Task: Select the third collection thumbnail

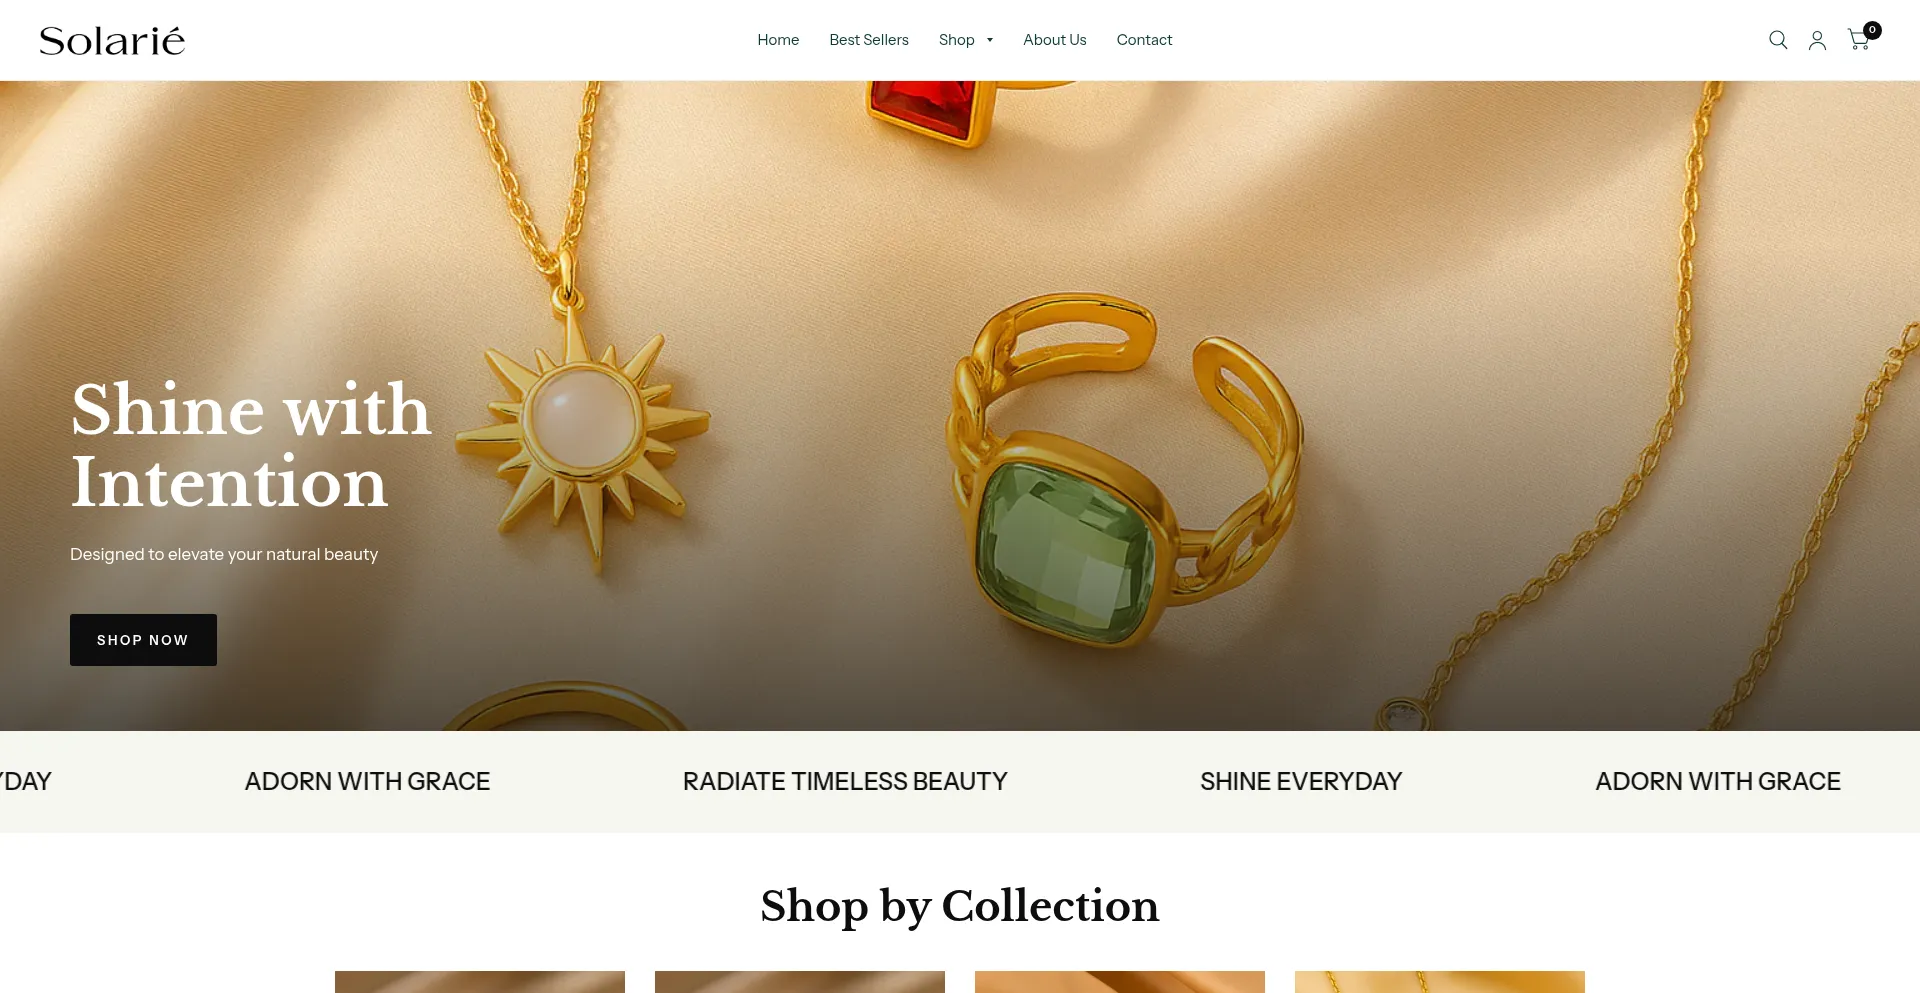Action: [1120, 982]
